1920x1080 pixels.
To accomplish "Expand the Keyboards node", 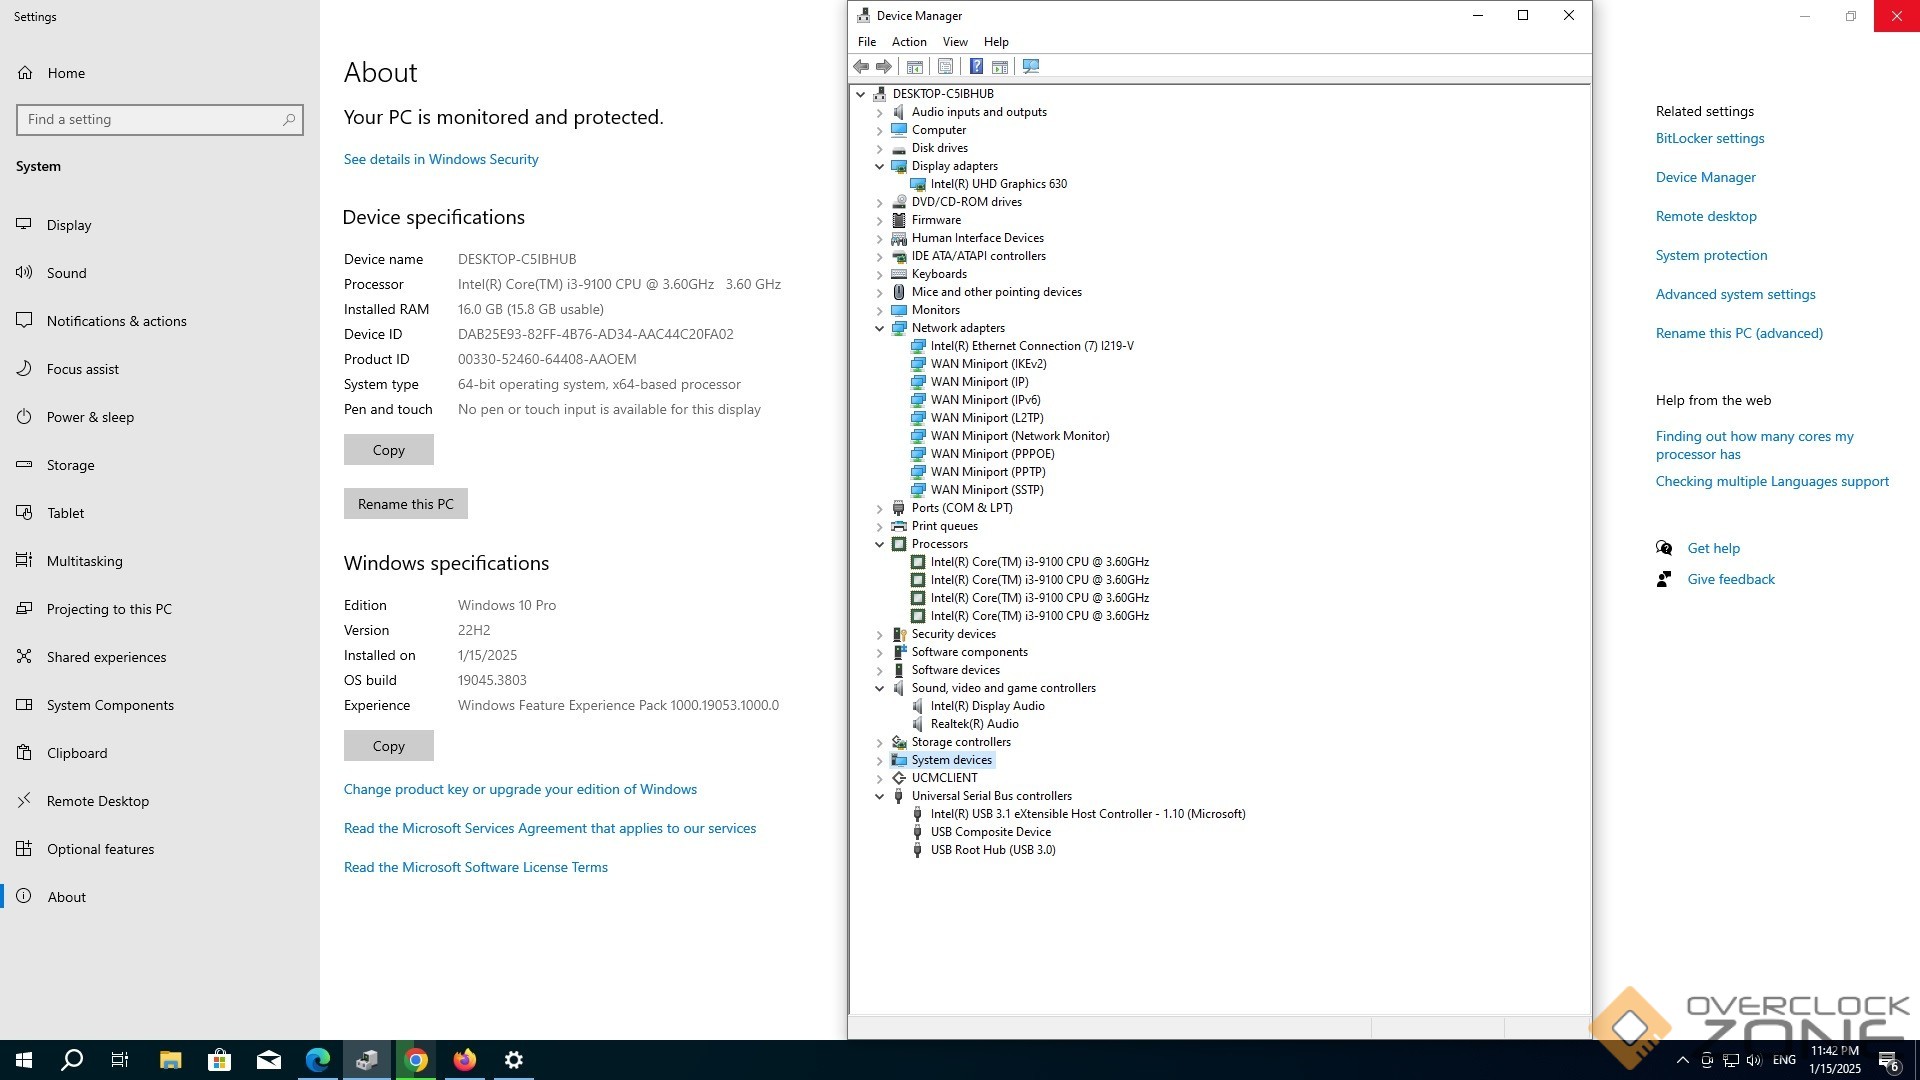I will (880, 274).
